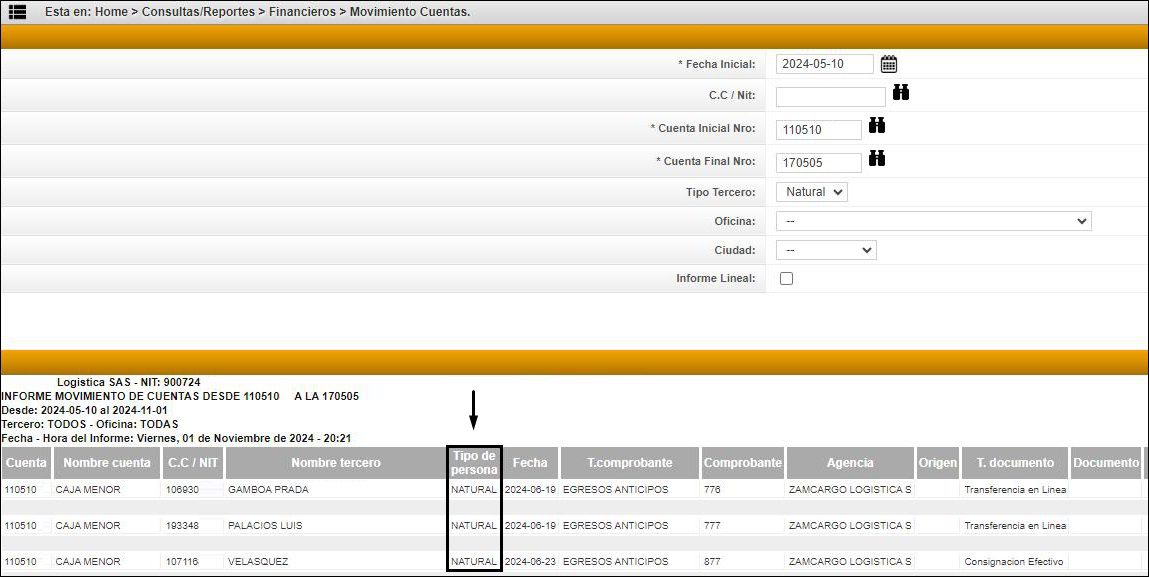This screenshot has height=577, width=1149.
Task: Select the GAMBOA PRADA row name
Action: (268, 490)
